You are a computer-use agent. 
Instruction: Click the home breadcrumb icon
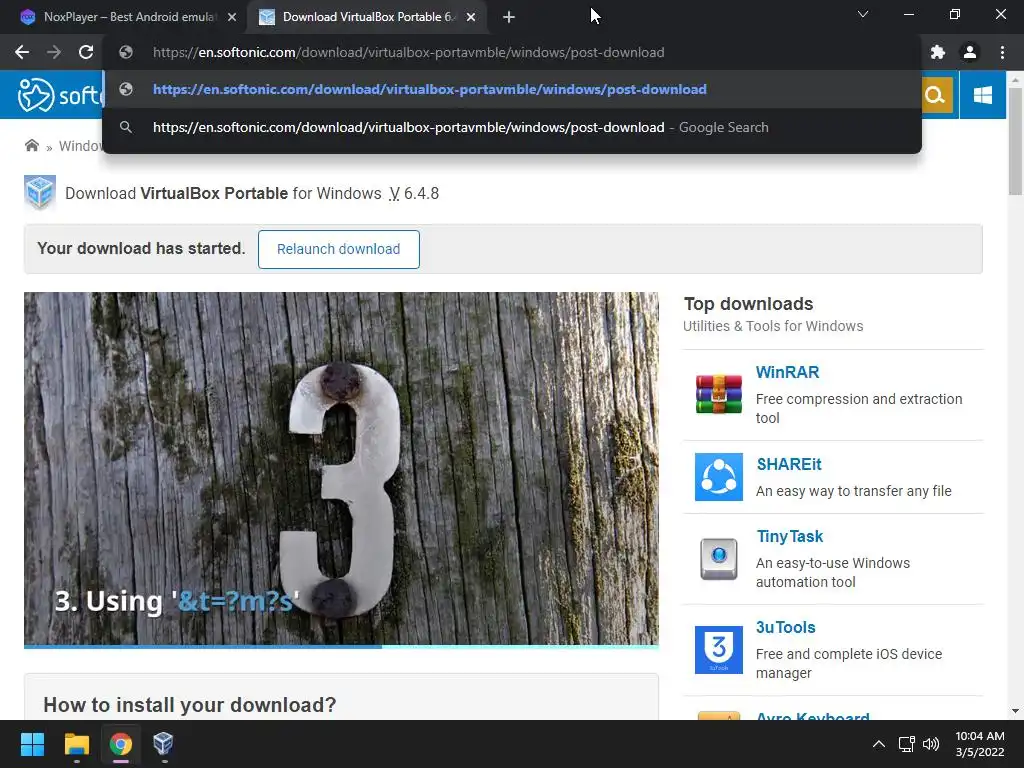[31, 145]
